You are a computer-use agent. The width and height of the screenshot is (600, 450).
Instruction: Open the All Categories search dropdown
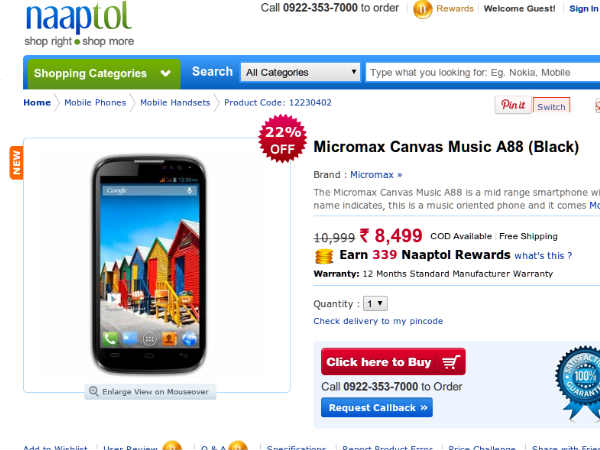coord(300,72)
